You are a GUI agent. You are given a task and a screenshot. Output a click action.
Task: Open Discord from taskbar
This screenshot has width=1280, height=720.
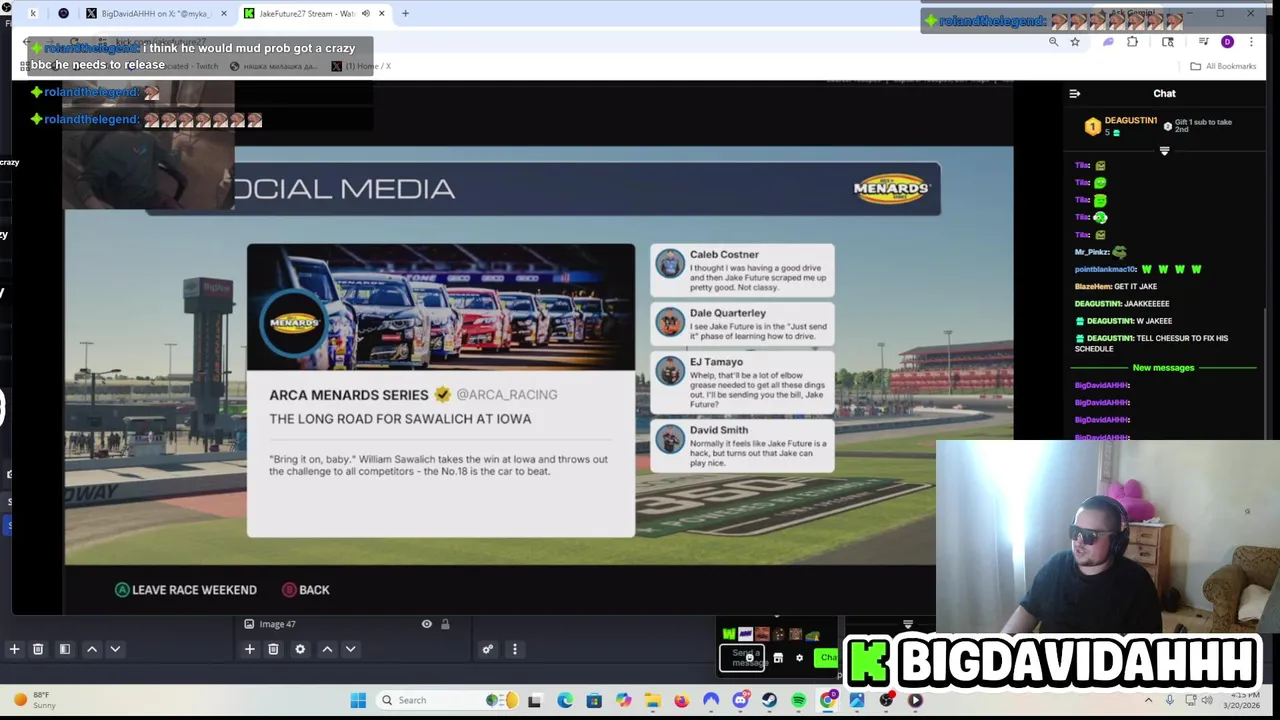point(740,700)
